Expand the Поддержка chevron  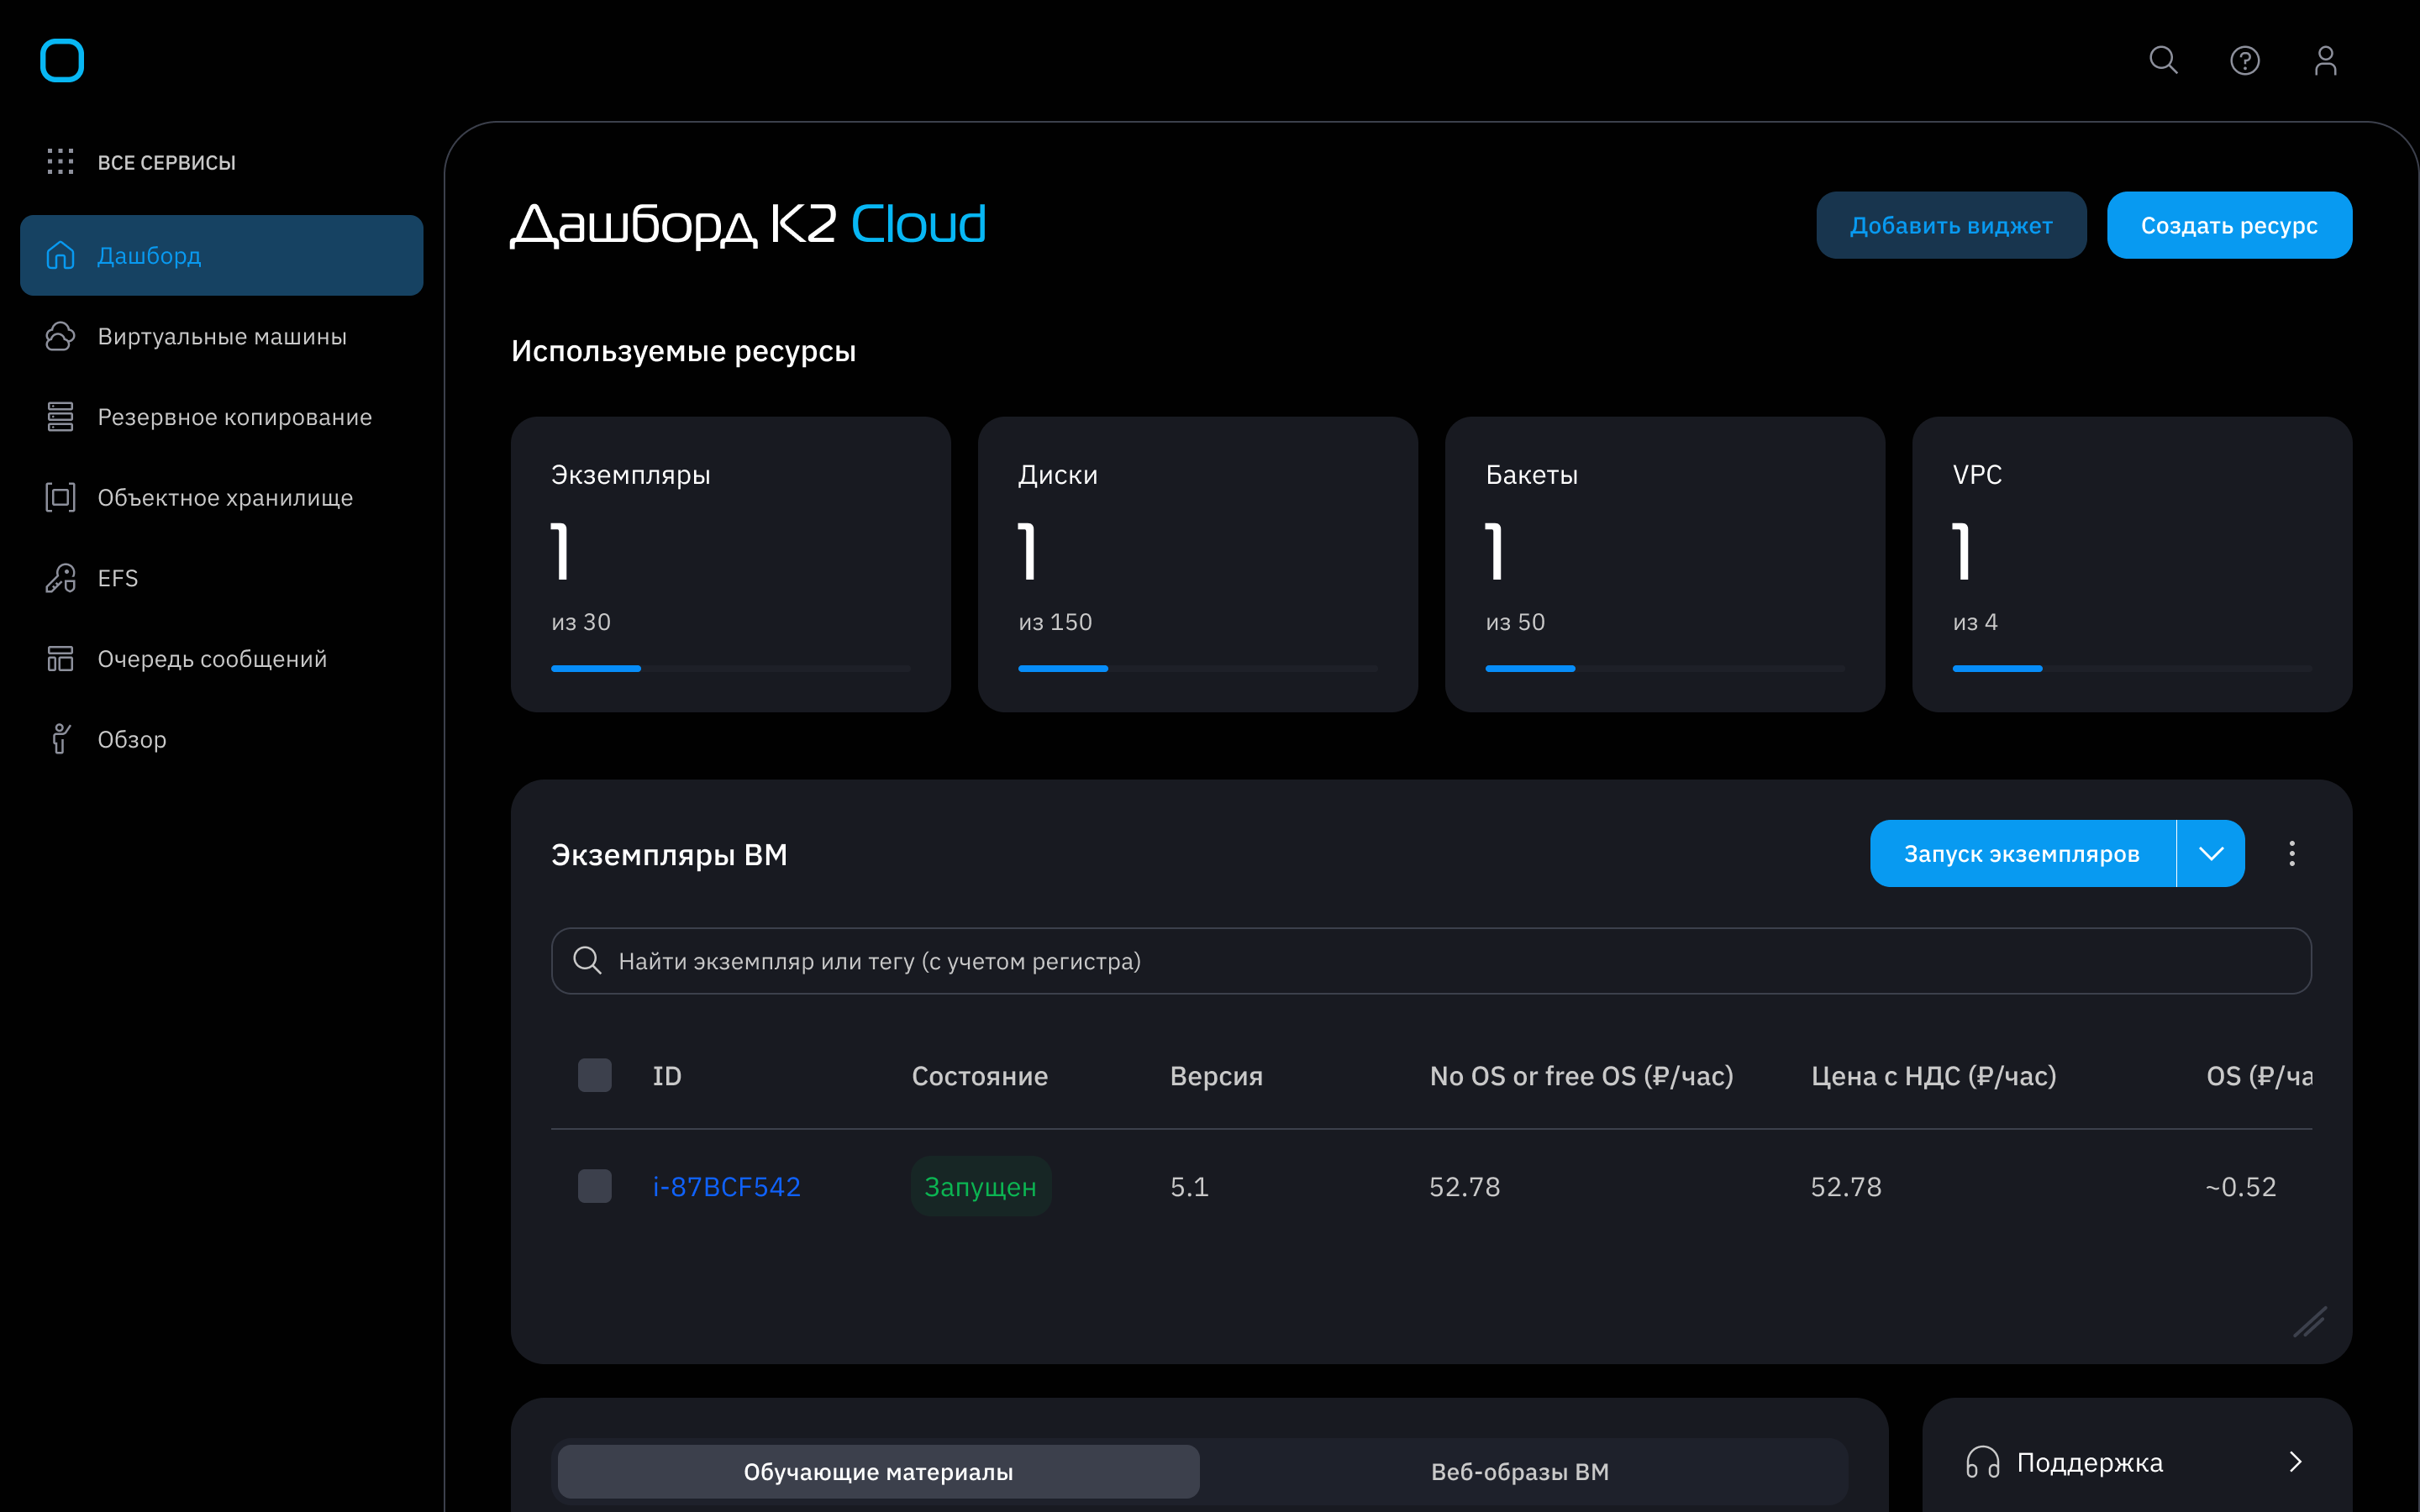coord(2296,1462)
